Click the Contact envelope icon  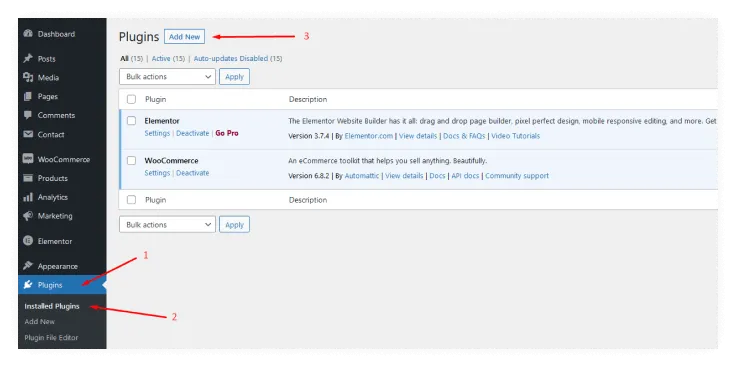coord(28,134)
